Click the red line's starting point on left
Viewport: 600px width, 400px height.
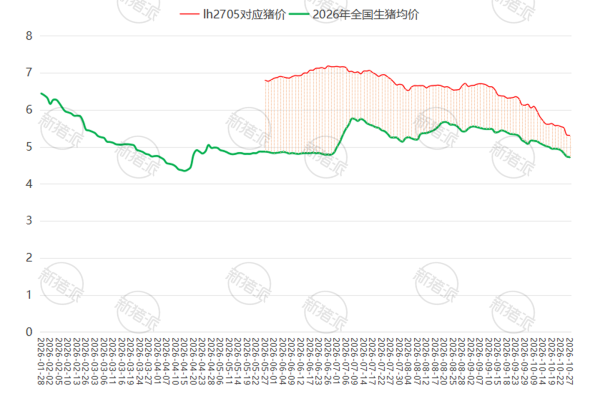(x=265, y=80)
